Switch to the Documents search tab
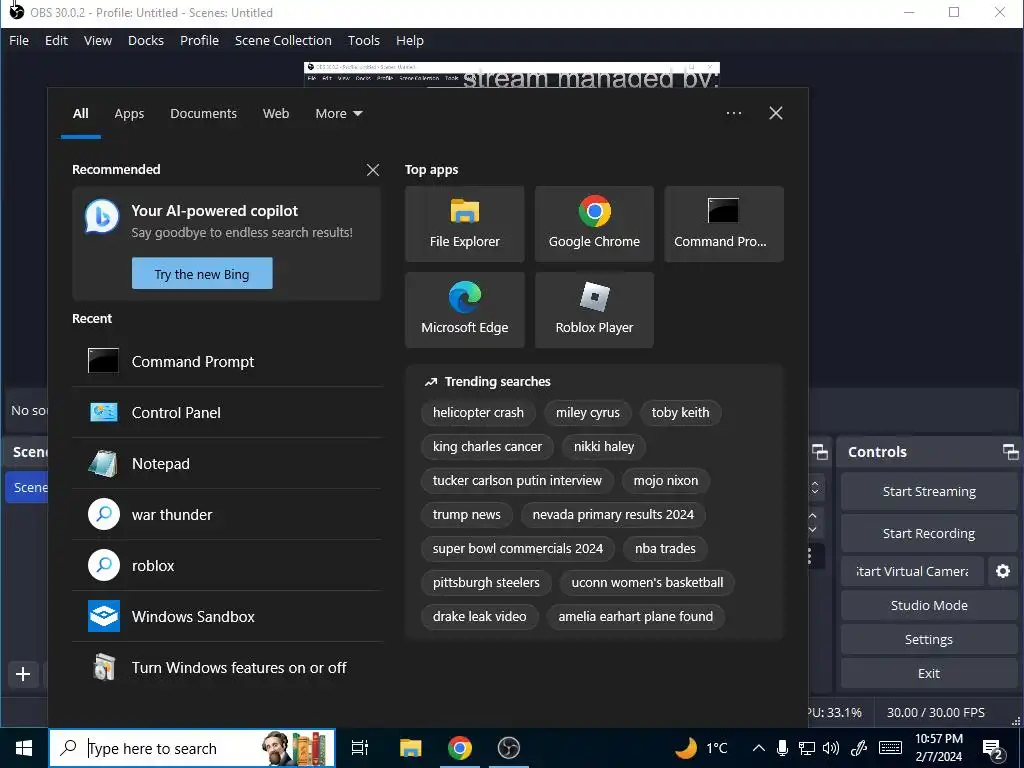The height and width of the screenshot is (768, 1024). 203,114
